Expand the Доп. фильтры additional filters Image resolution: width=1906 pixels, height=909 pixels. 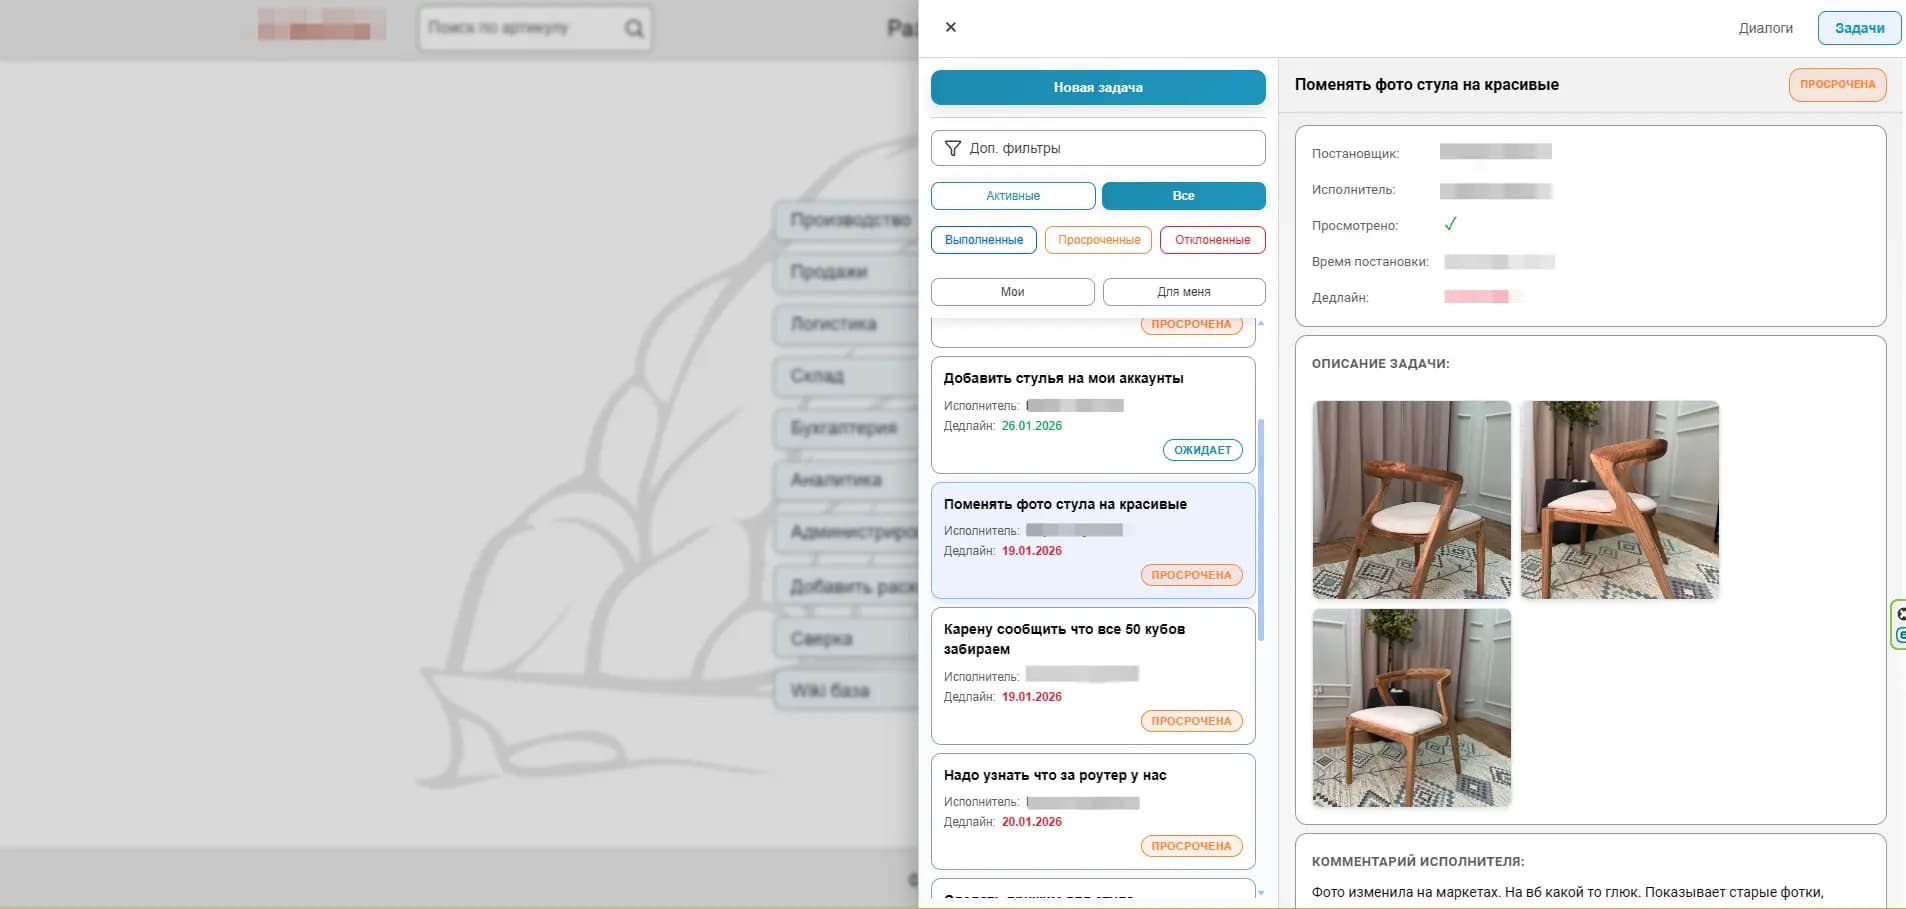[x=1097, y=148]
